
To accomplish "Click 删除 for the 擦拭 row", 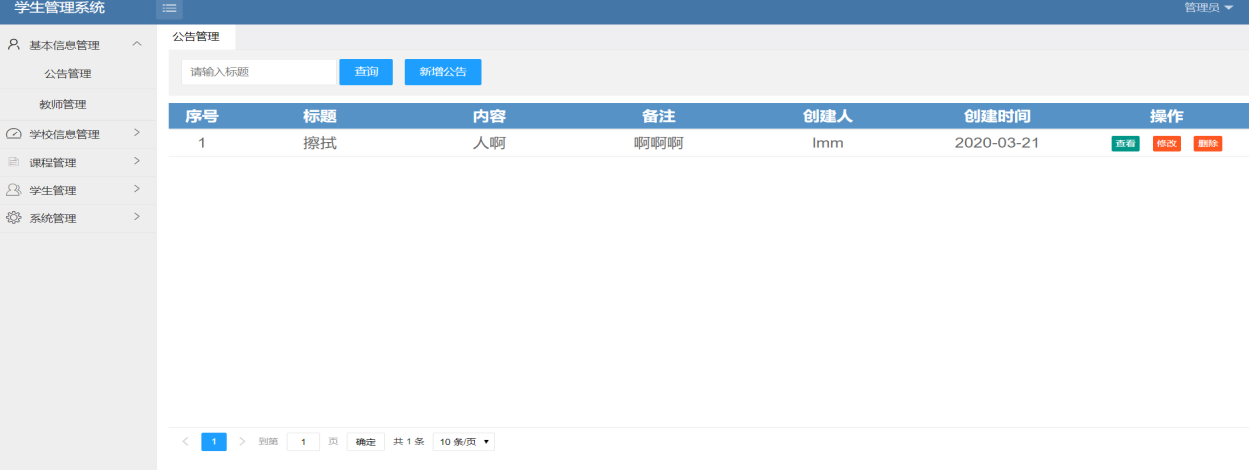I will click(1208, 143).
